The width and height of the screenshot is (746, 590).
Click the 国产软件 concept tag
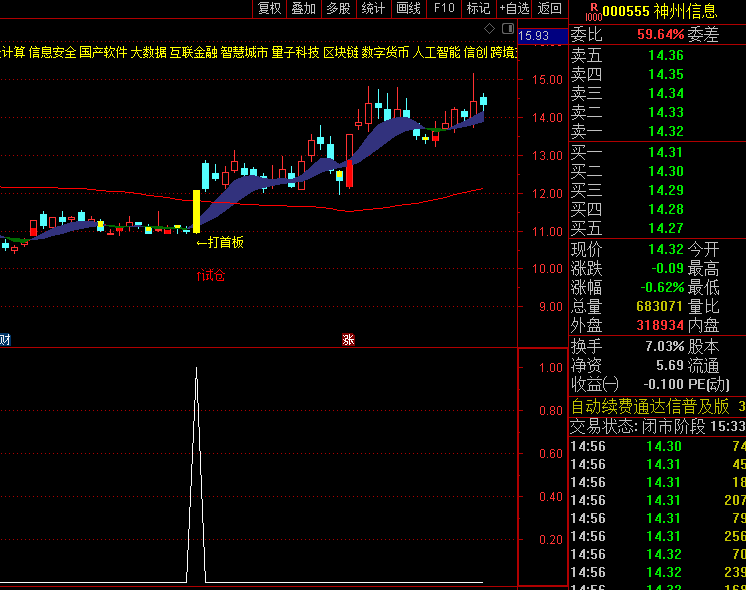point(103,53)
